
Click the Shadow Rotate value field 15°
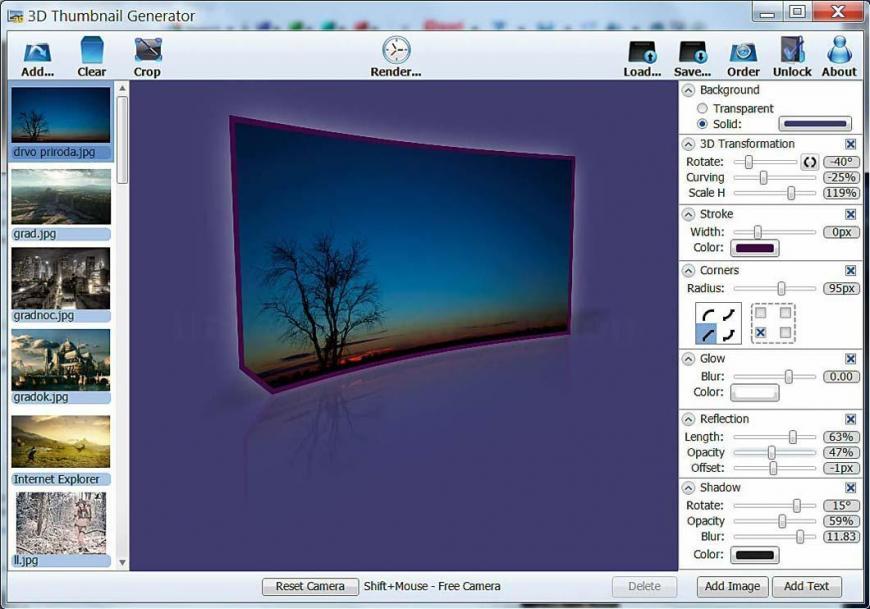coord(842,505)
